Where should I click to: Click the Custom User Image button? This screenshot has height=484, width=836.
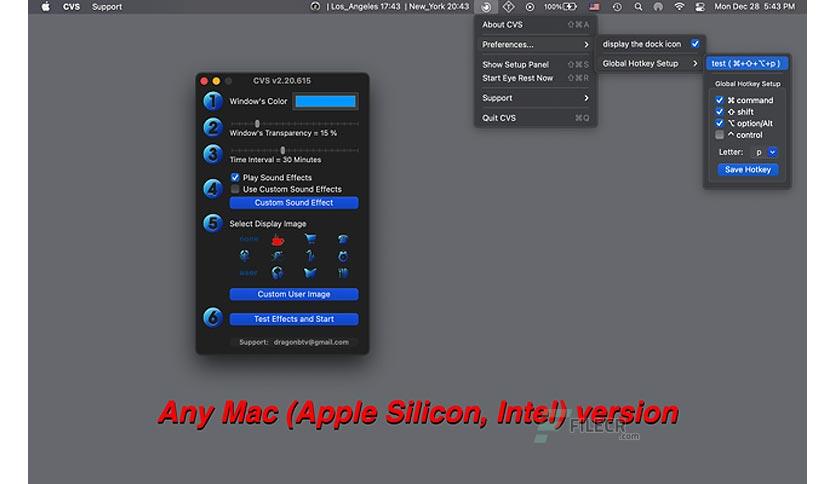coord(294,294)
